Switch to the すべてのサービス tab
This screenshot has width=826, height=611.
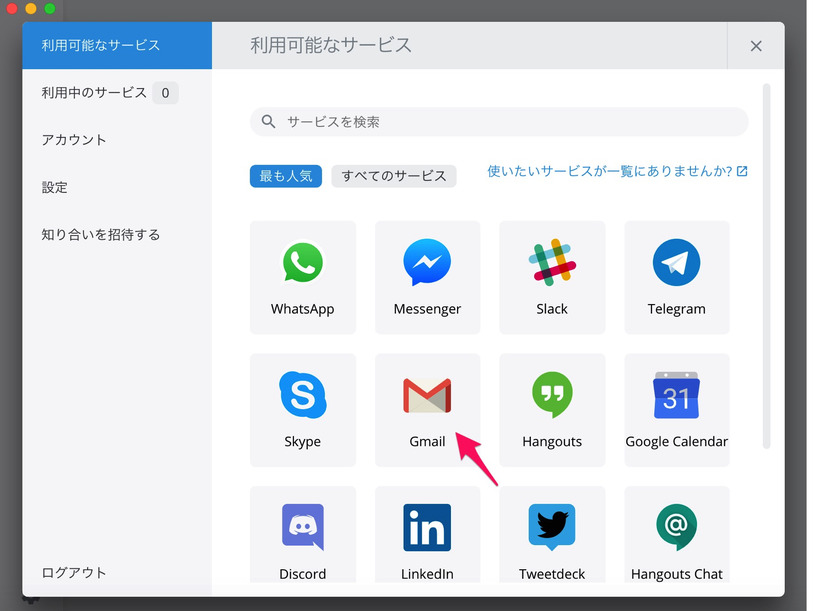(x=394, y=176)
